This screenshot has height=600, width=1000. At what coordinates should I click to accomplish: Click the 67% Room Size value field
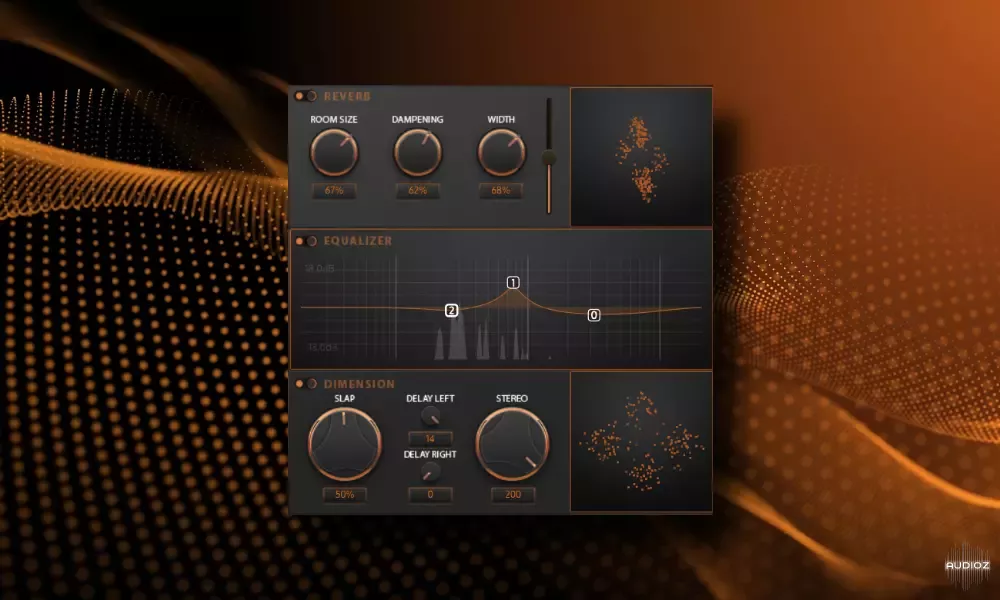(335, 191)
